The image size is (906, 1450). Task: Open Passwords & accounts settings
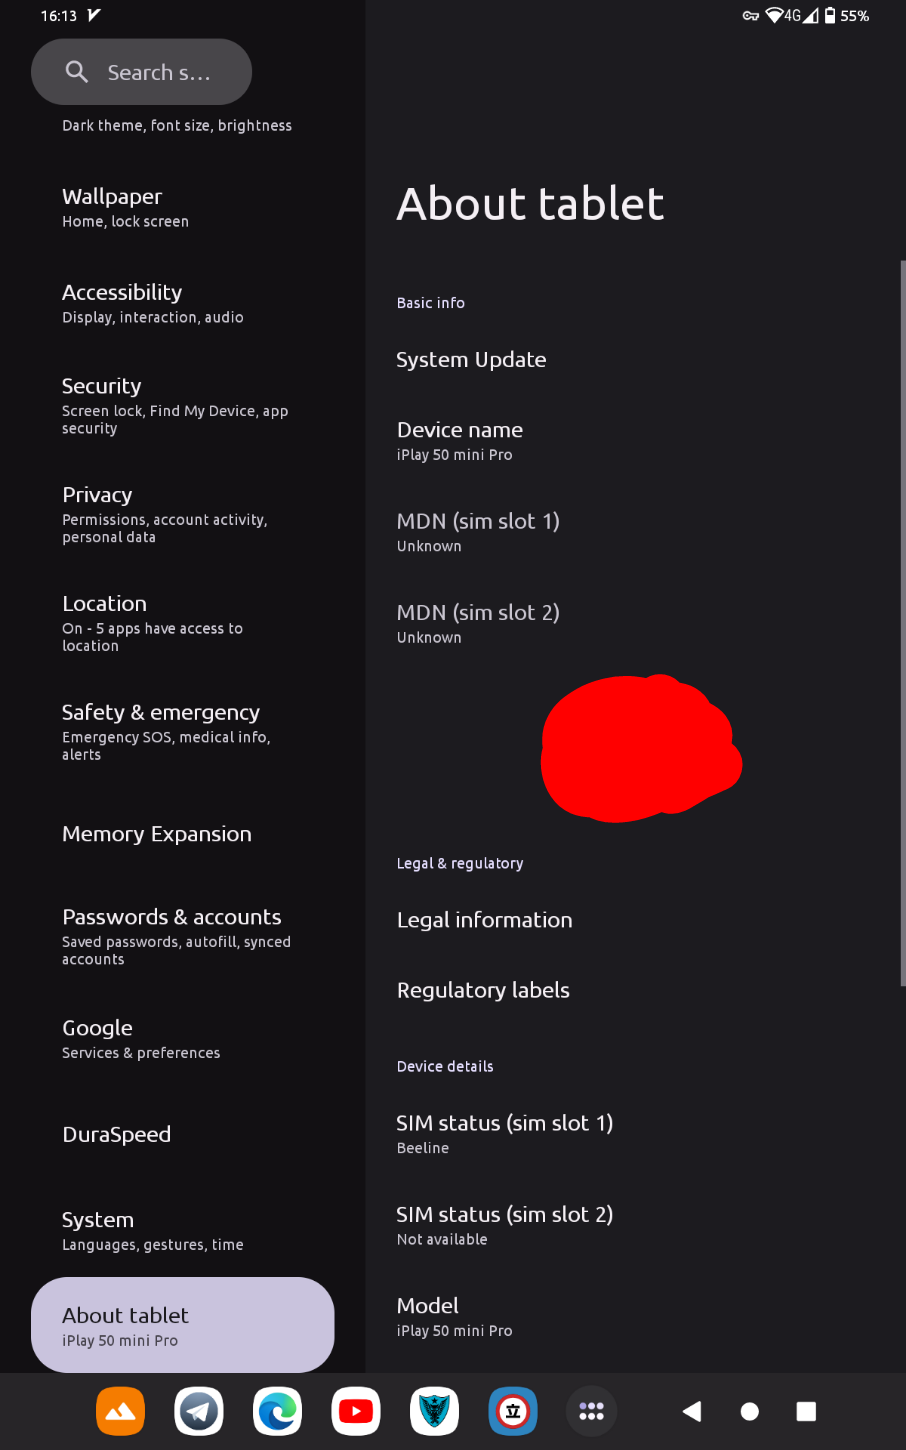pos(182,936)
